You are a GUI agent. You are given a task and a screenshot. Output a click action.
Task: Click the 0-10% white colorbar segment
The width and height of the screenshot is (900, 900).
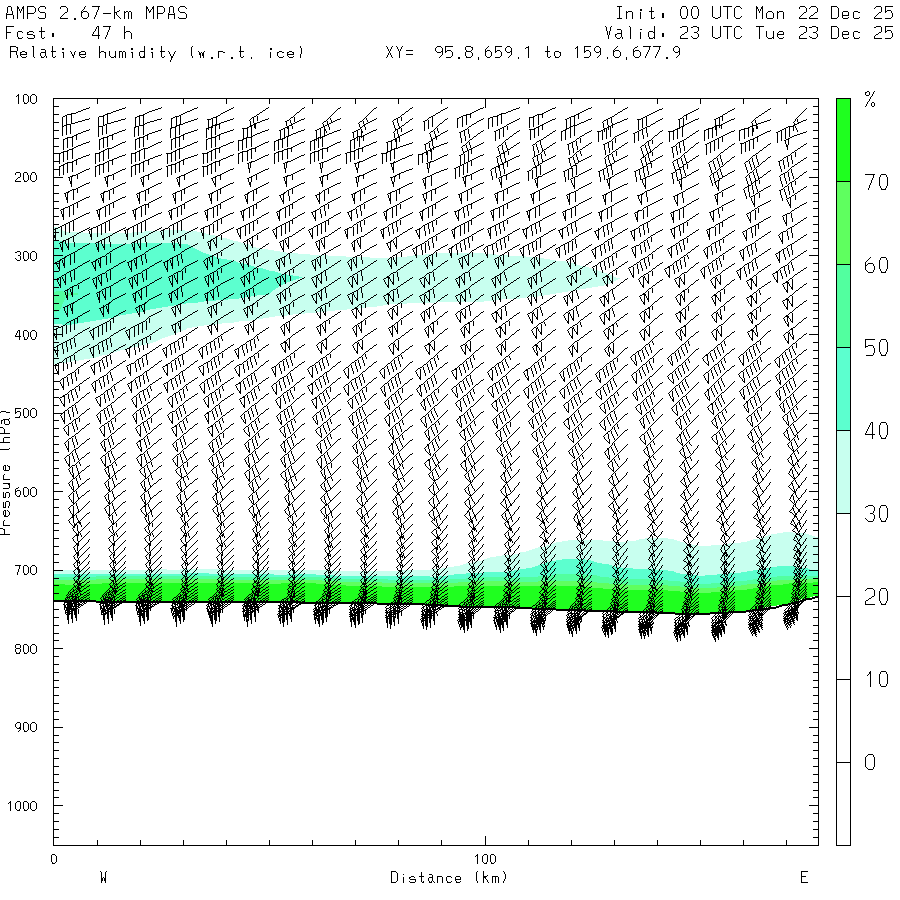[x=843, y=721]
